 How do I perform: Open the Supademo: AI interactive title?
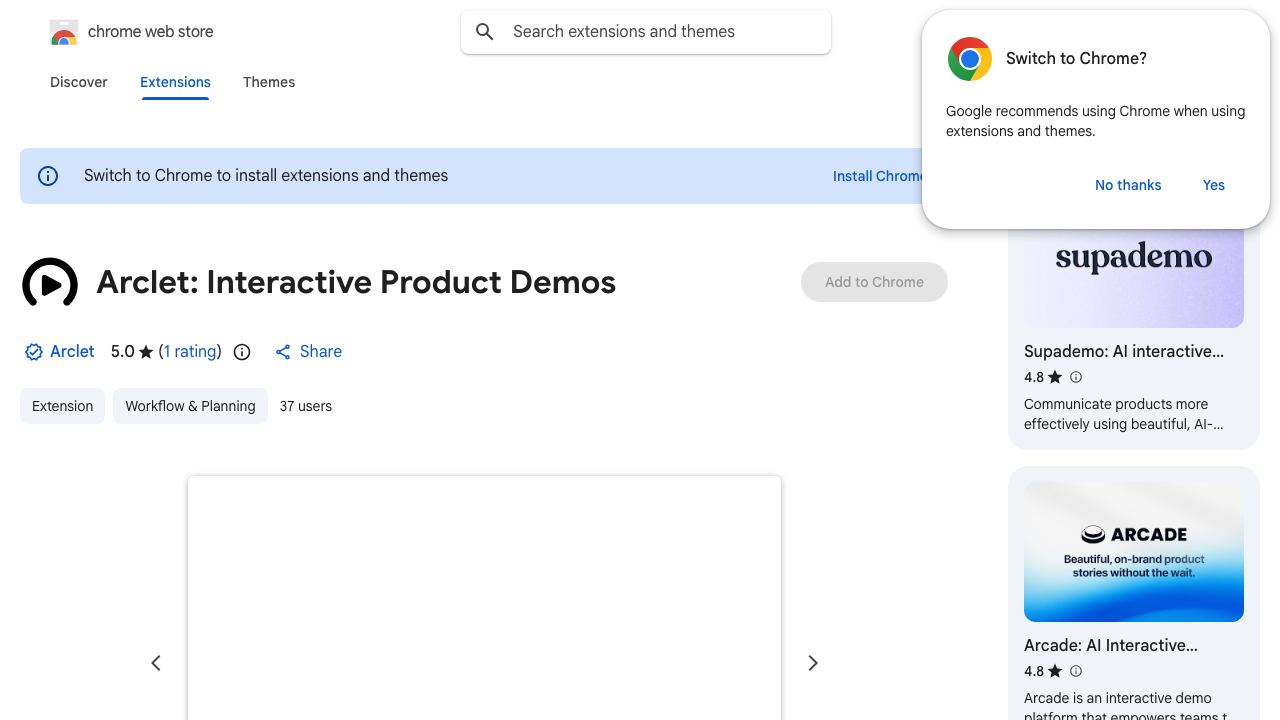(x=1124, y=352)
